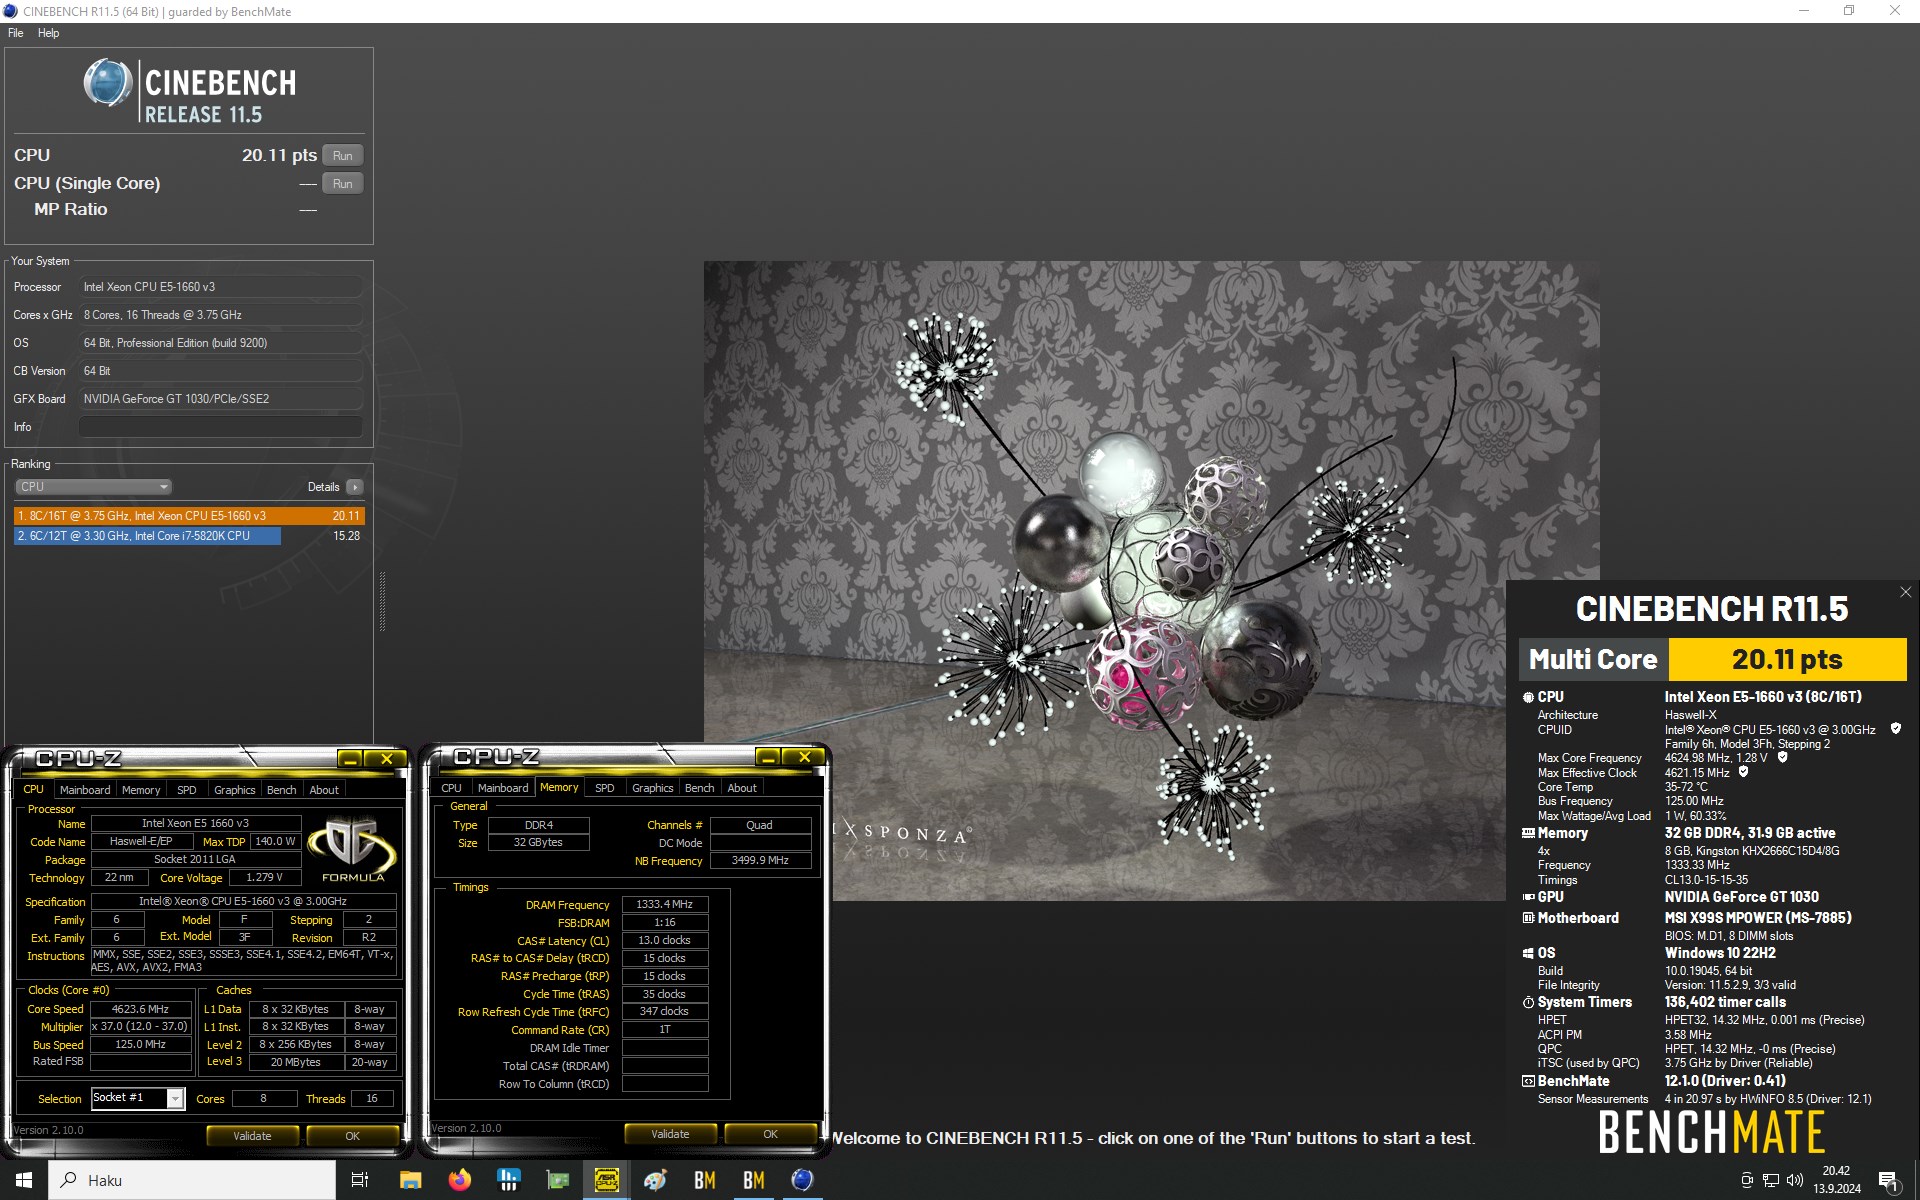
Task: Click the System Timers stopwatch icon
Action: tap(1528, 1002)
